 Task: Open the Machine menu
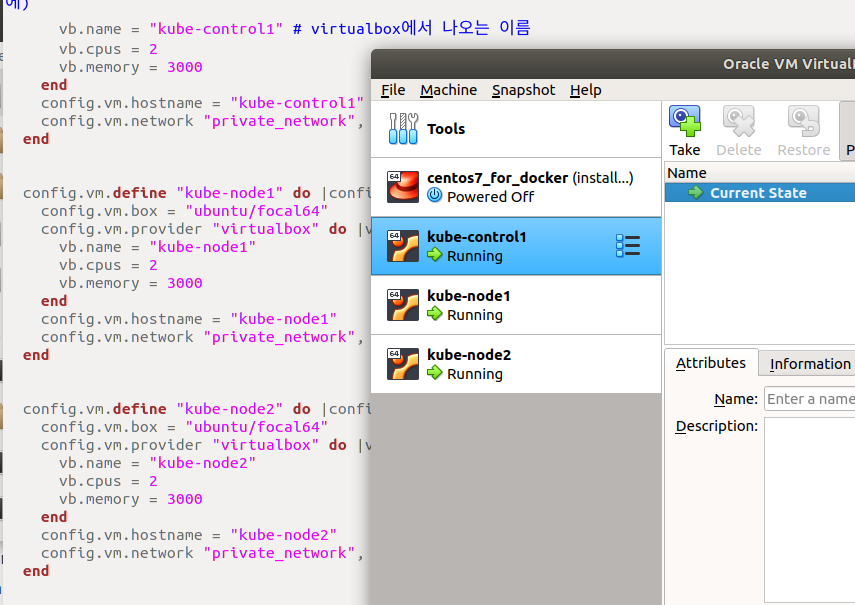(448, 90)
